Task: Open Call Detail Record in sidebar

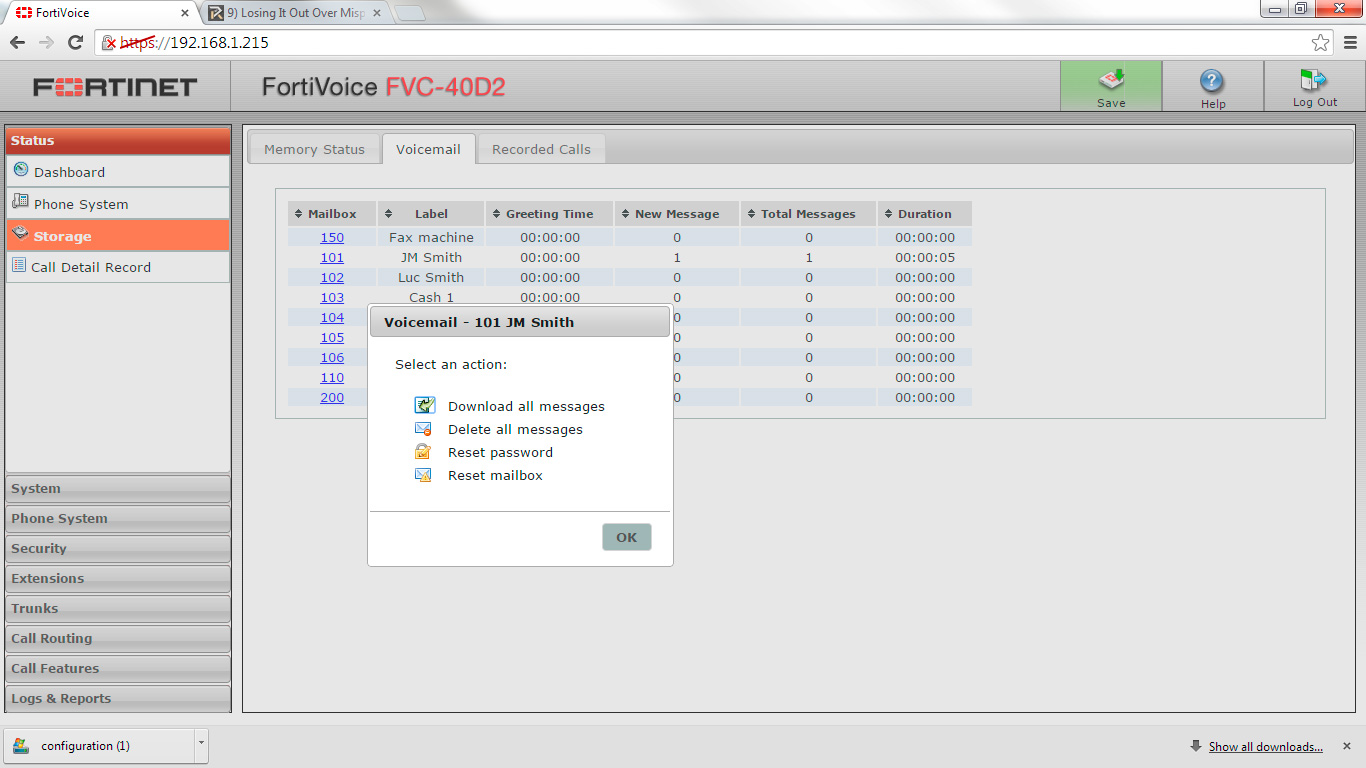Action: click(118, 267)
